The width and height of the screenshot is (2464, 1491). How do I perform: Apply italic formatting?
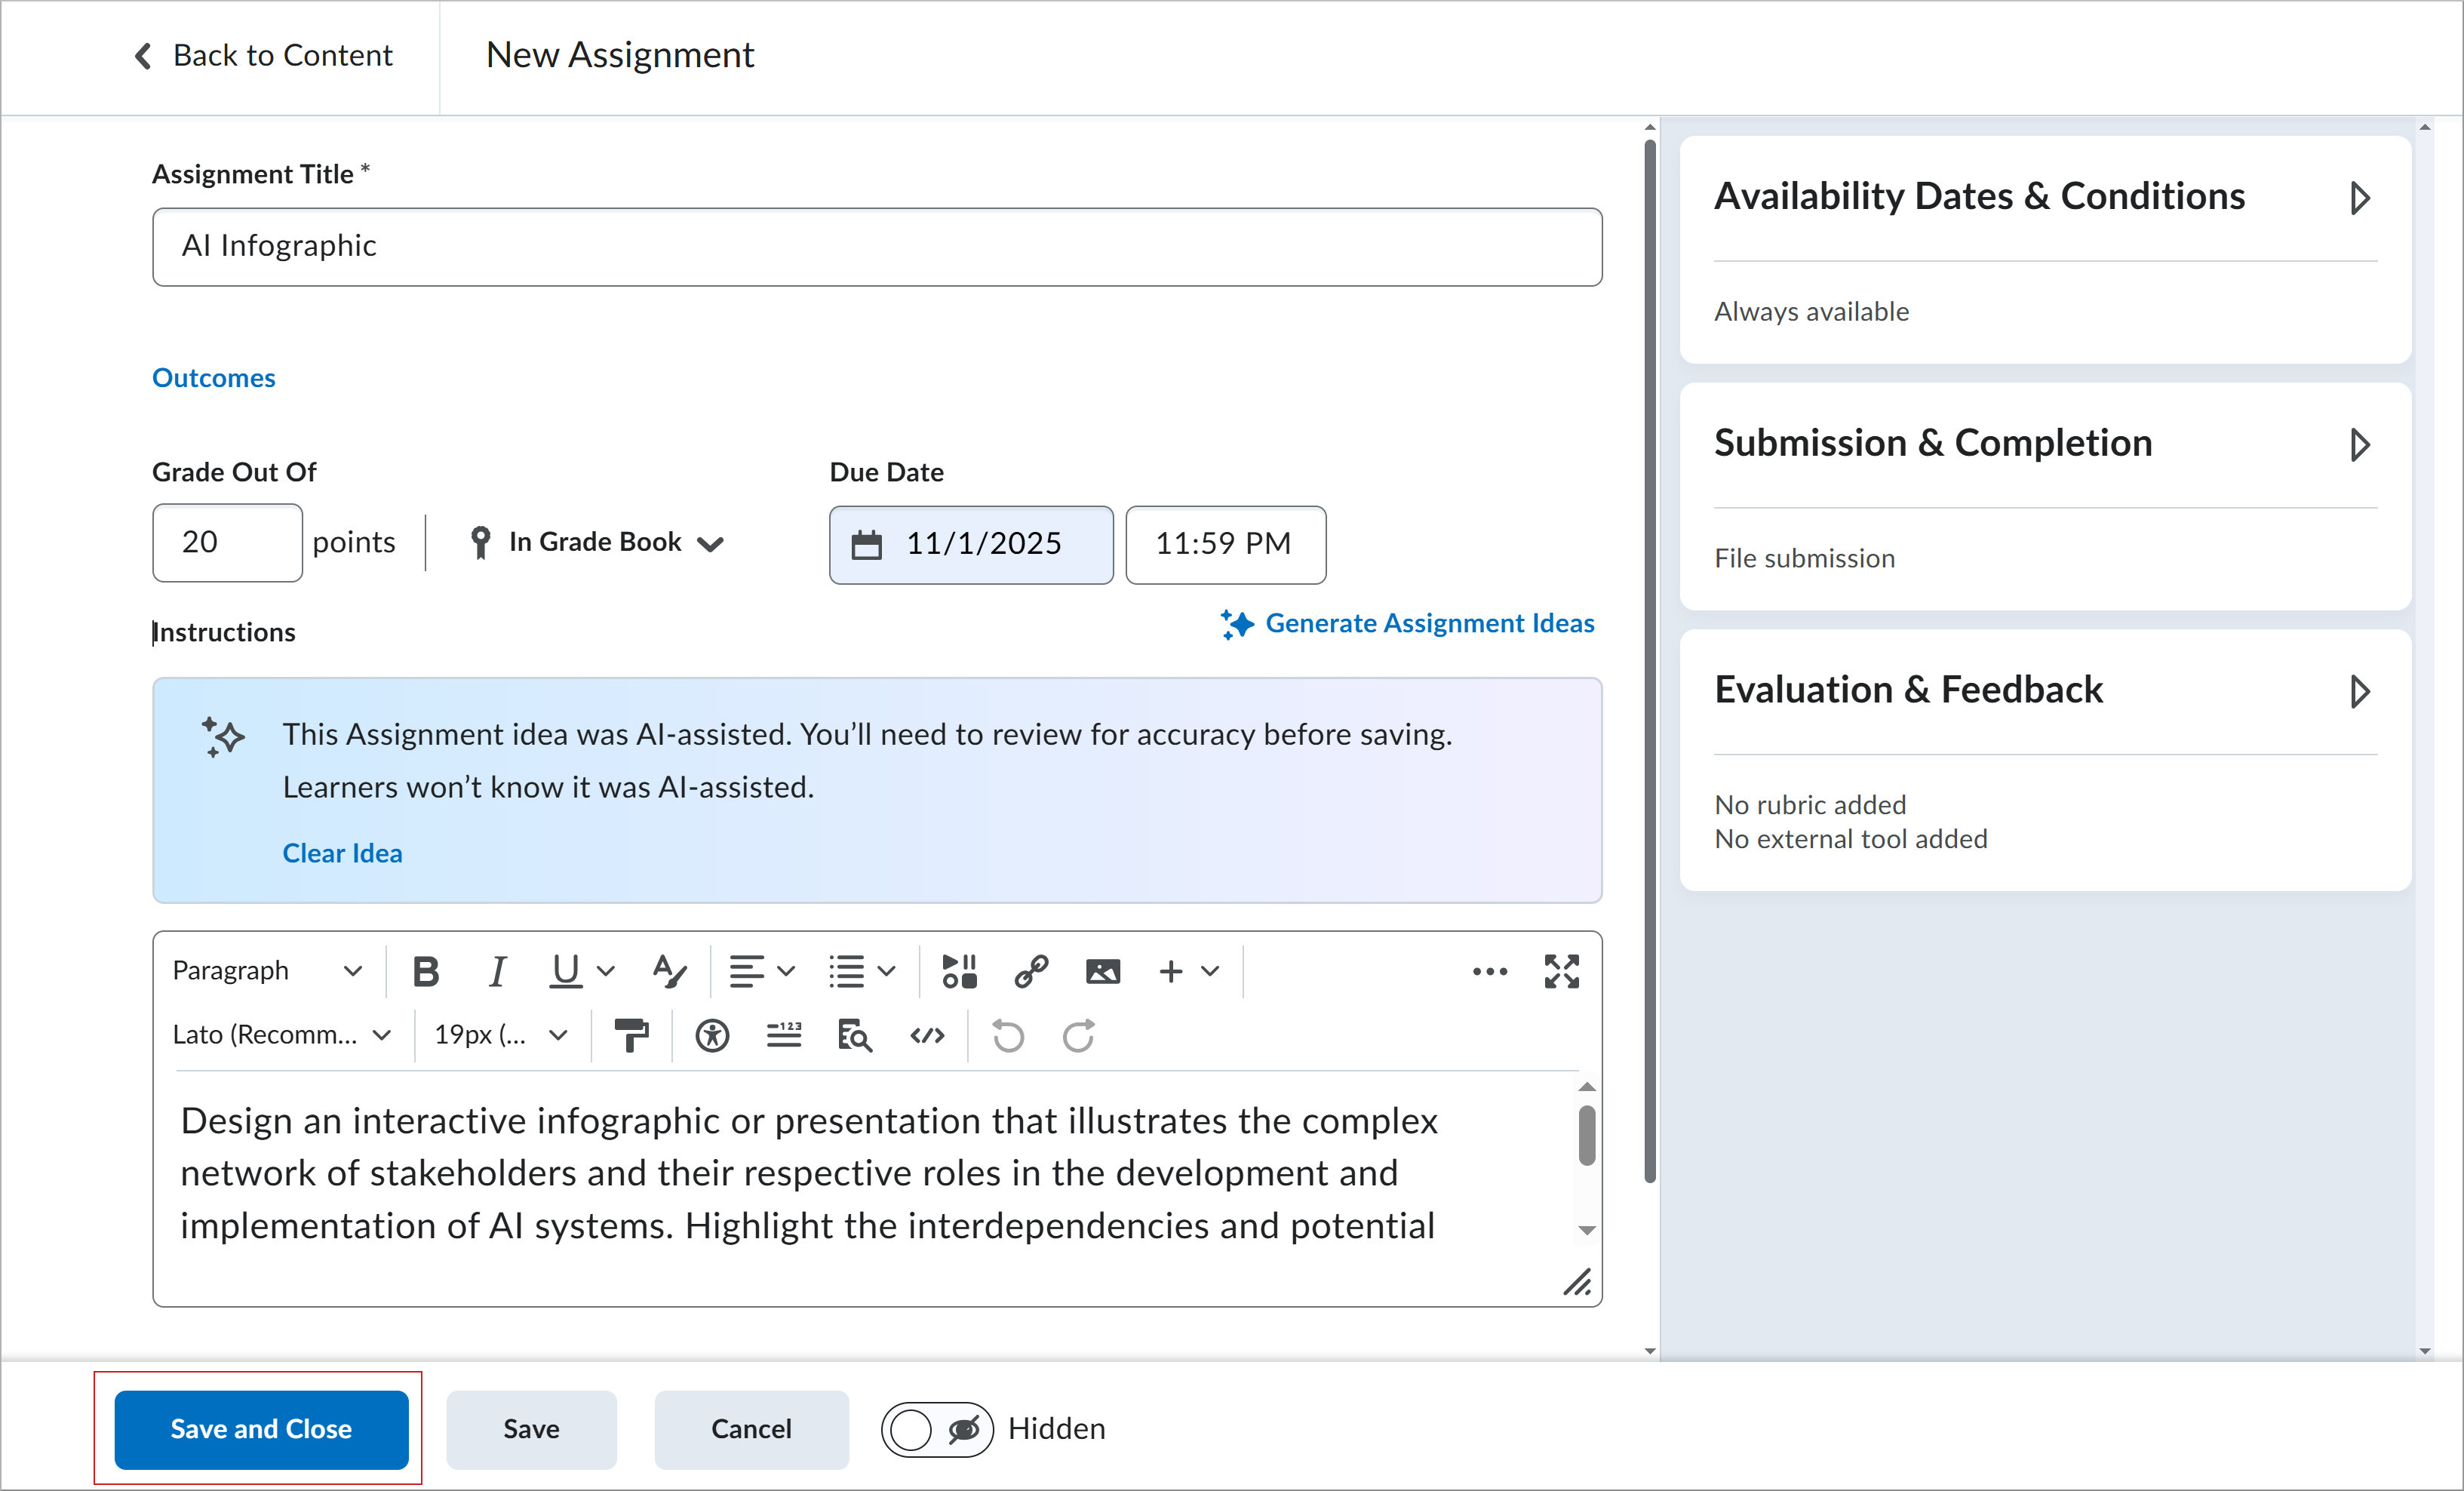497,971
